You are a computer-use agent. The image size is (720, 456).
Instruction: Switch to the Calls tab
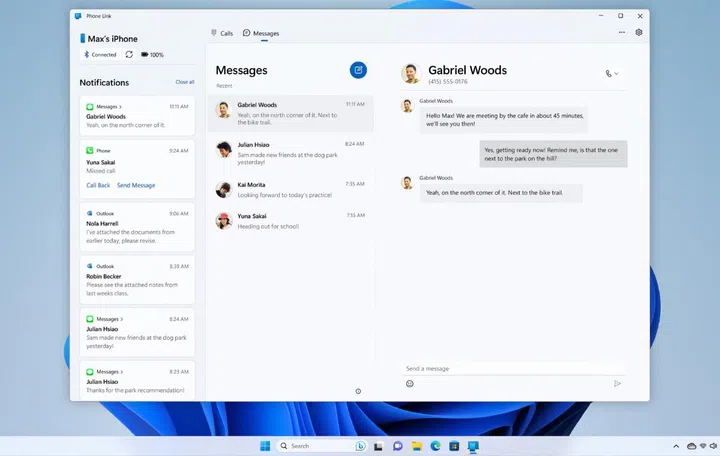coord(222,33)
